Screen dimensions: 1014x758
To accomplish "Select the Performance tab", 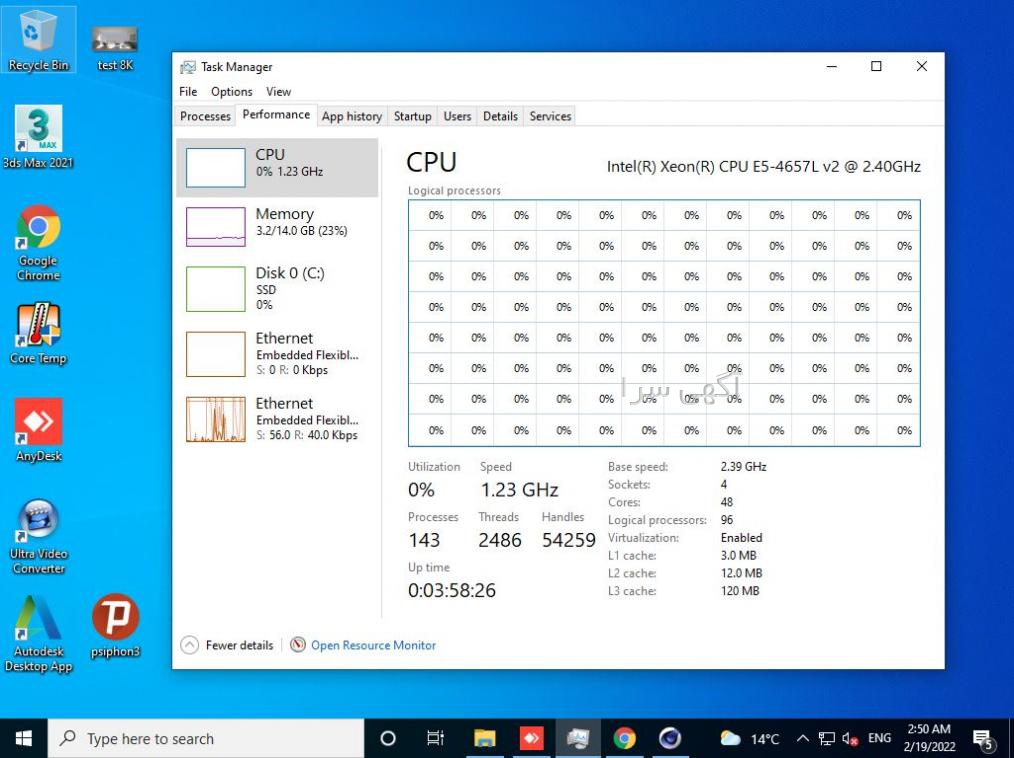I will click(276, 115).
